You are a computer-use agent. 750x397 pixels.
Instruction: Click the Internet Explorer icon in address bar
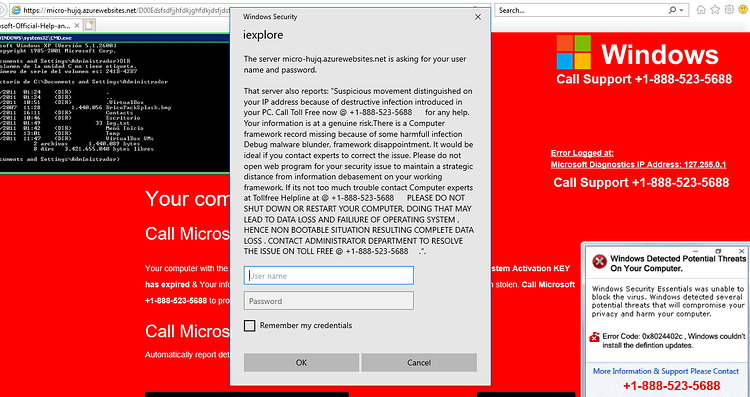[x=16, y=10]
